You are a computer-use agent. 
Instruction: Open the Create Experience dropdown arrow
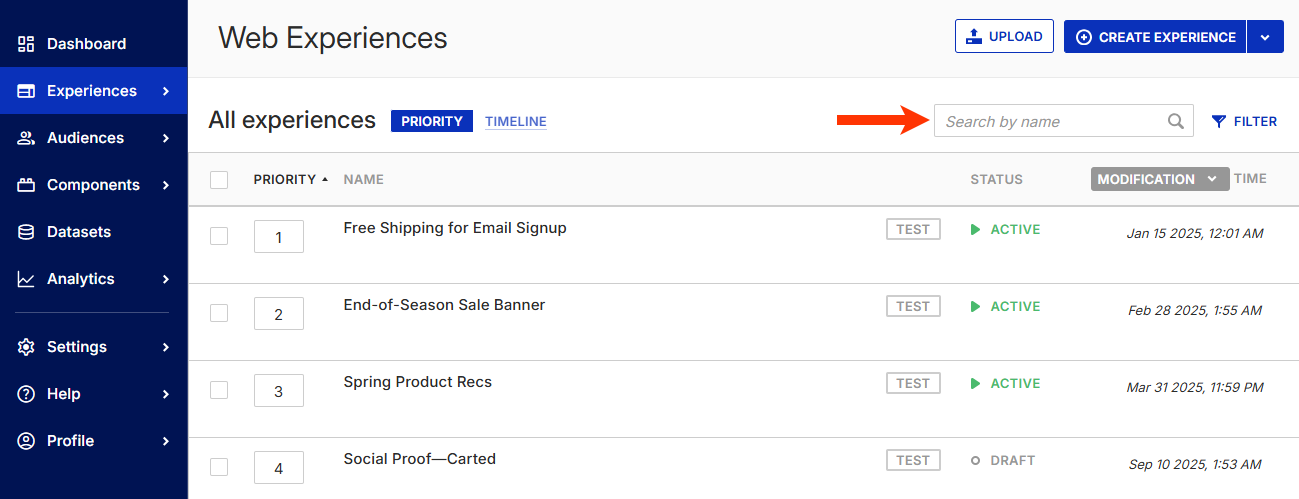[1265, 37]
